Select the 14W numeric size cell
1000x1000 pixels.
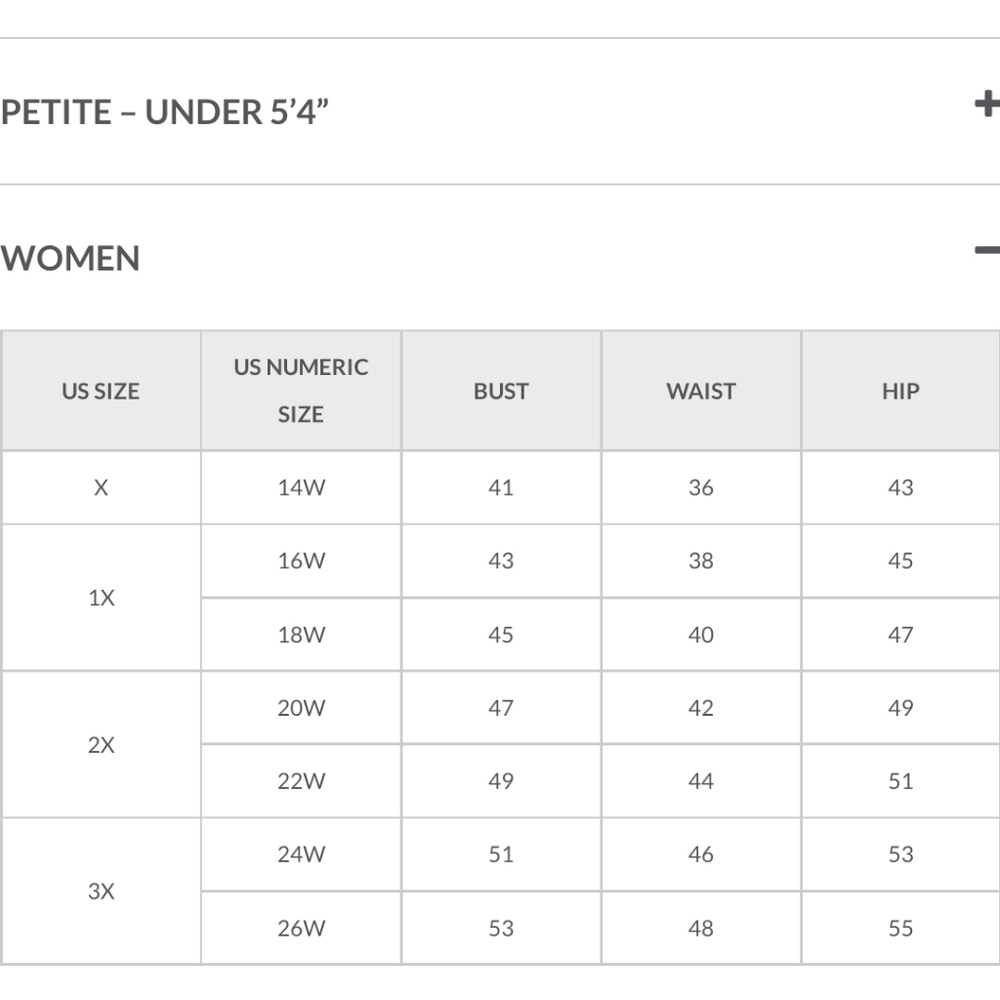[301, 488]
